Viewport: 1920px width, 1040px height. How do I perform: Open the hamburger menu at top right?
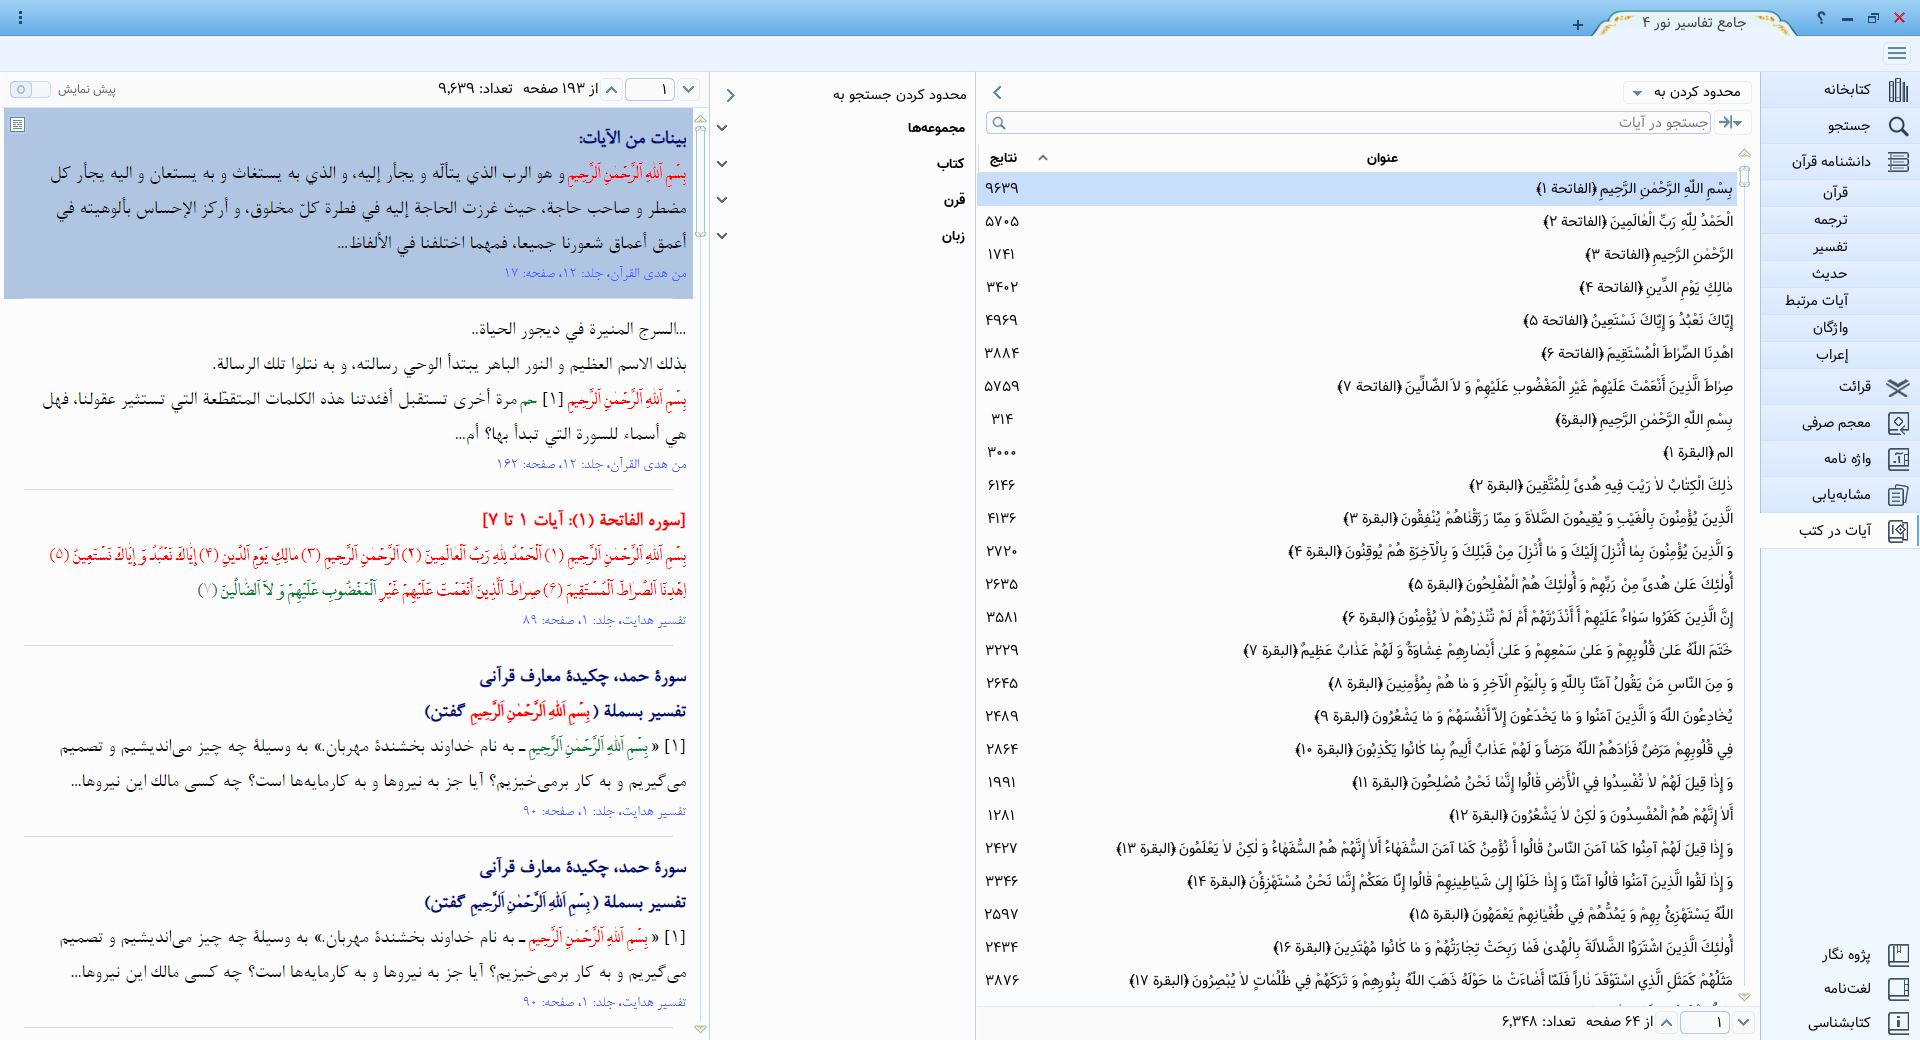1896,53
